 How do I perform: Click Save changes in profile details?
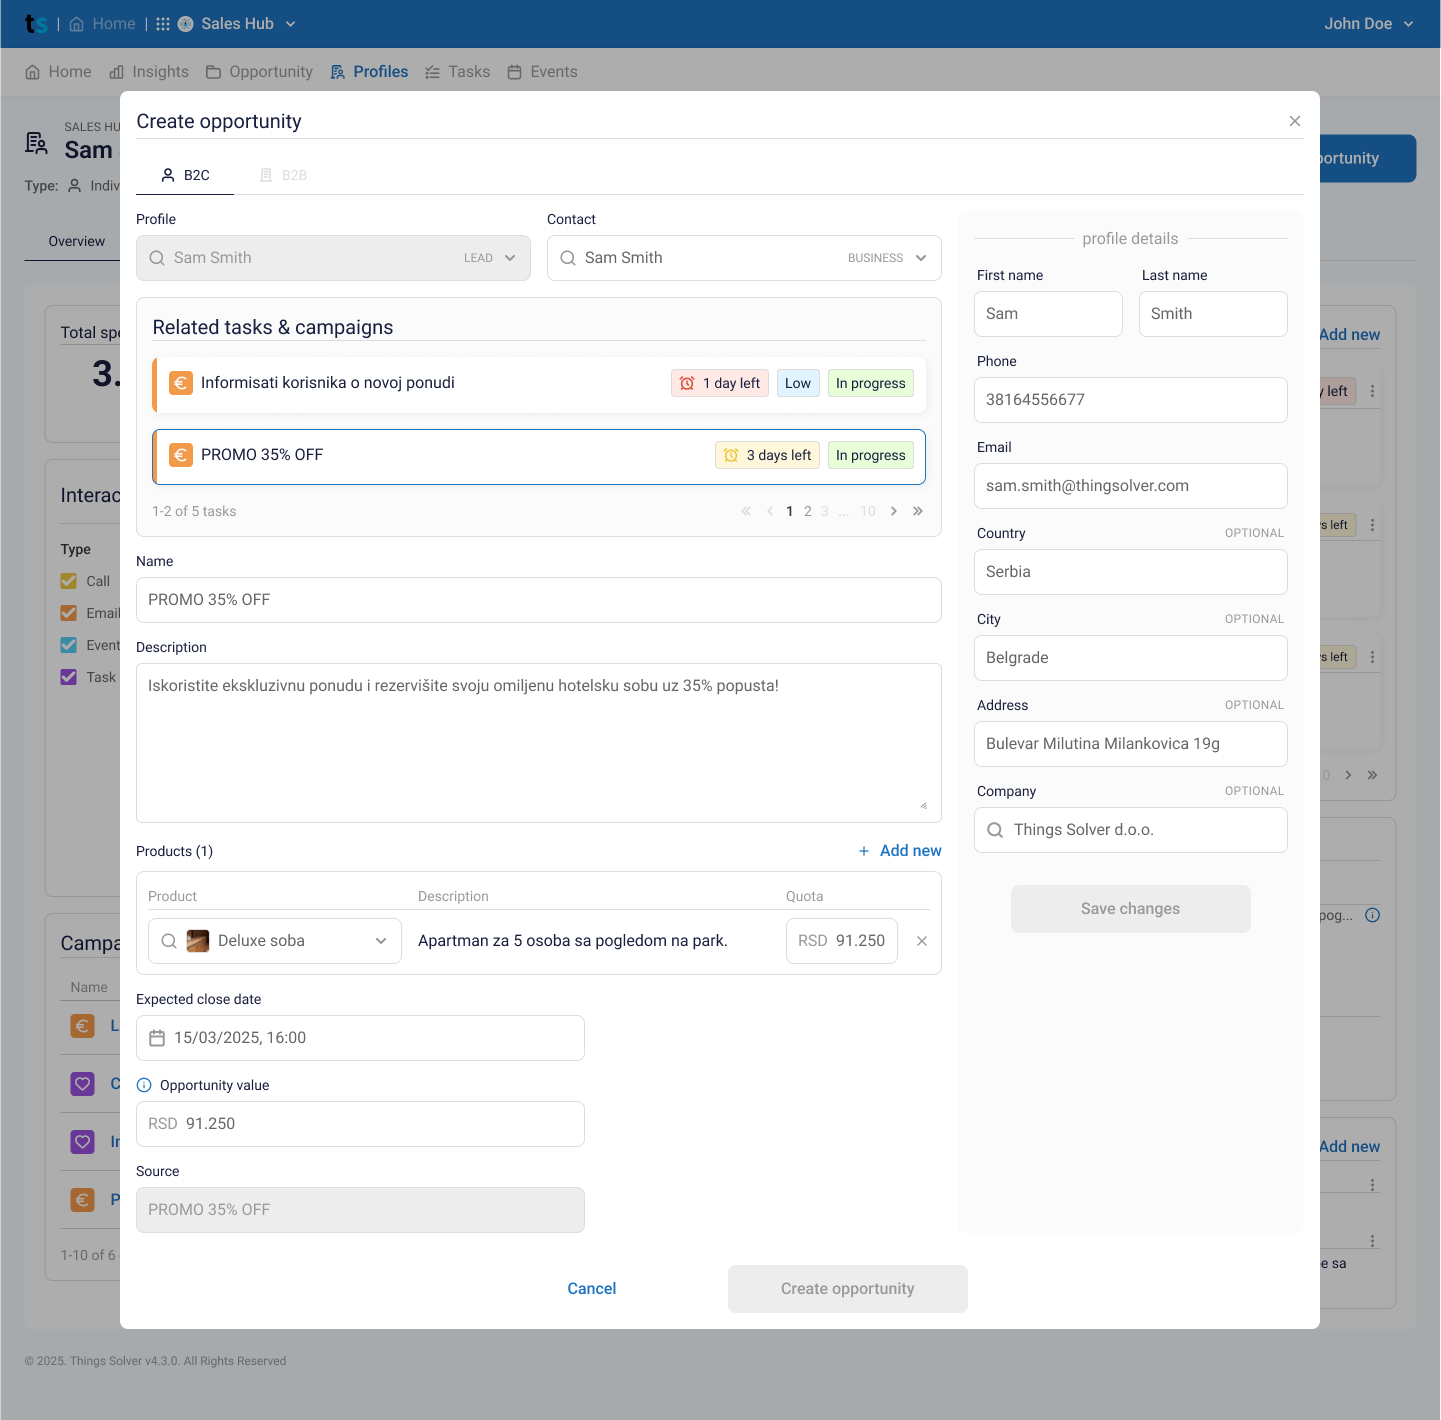pyautogui.click(x=1131, y=909)
